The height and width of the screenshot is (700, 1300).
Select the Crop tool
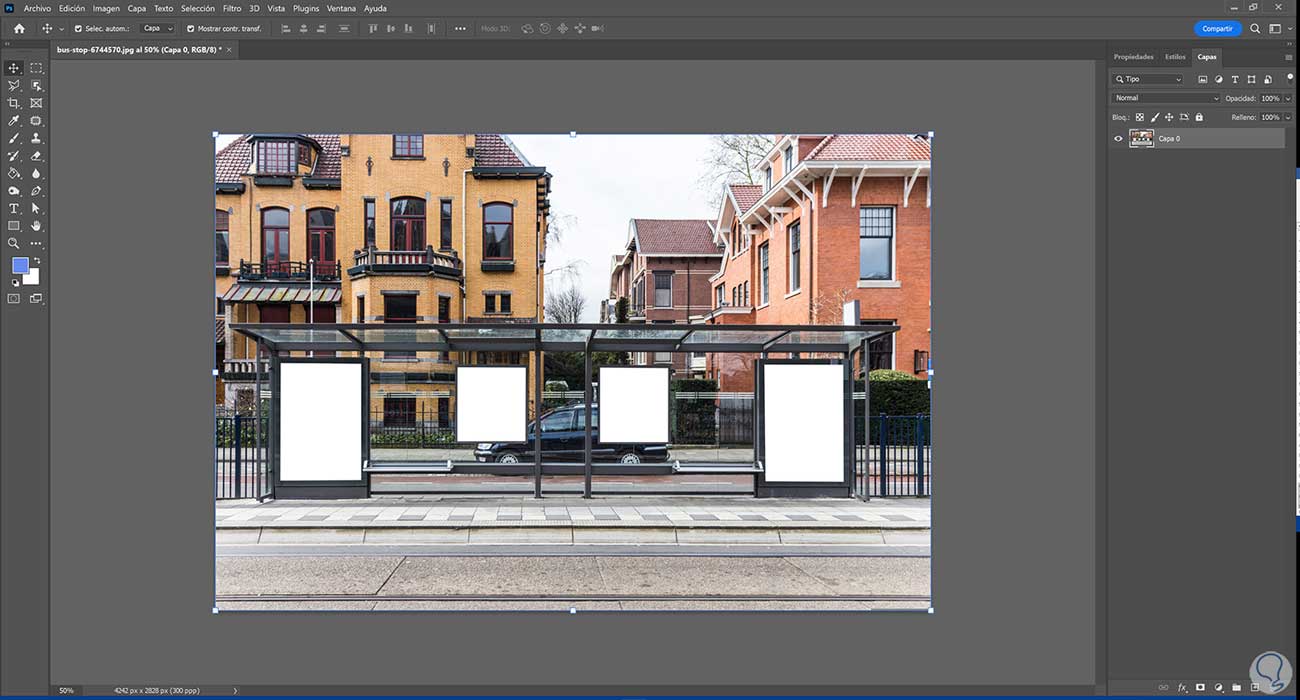pos(14,103)
